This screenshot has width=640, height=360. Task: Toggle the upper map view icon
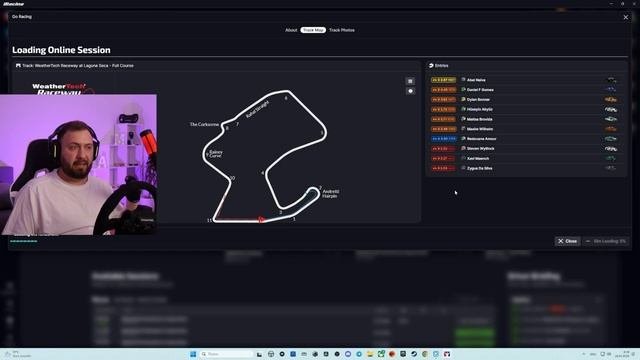tap(410, 81)
